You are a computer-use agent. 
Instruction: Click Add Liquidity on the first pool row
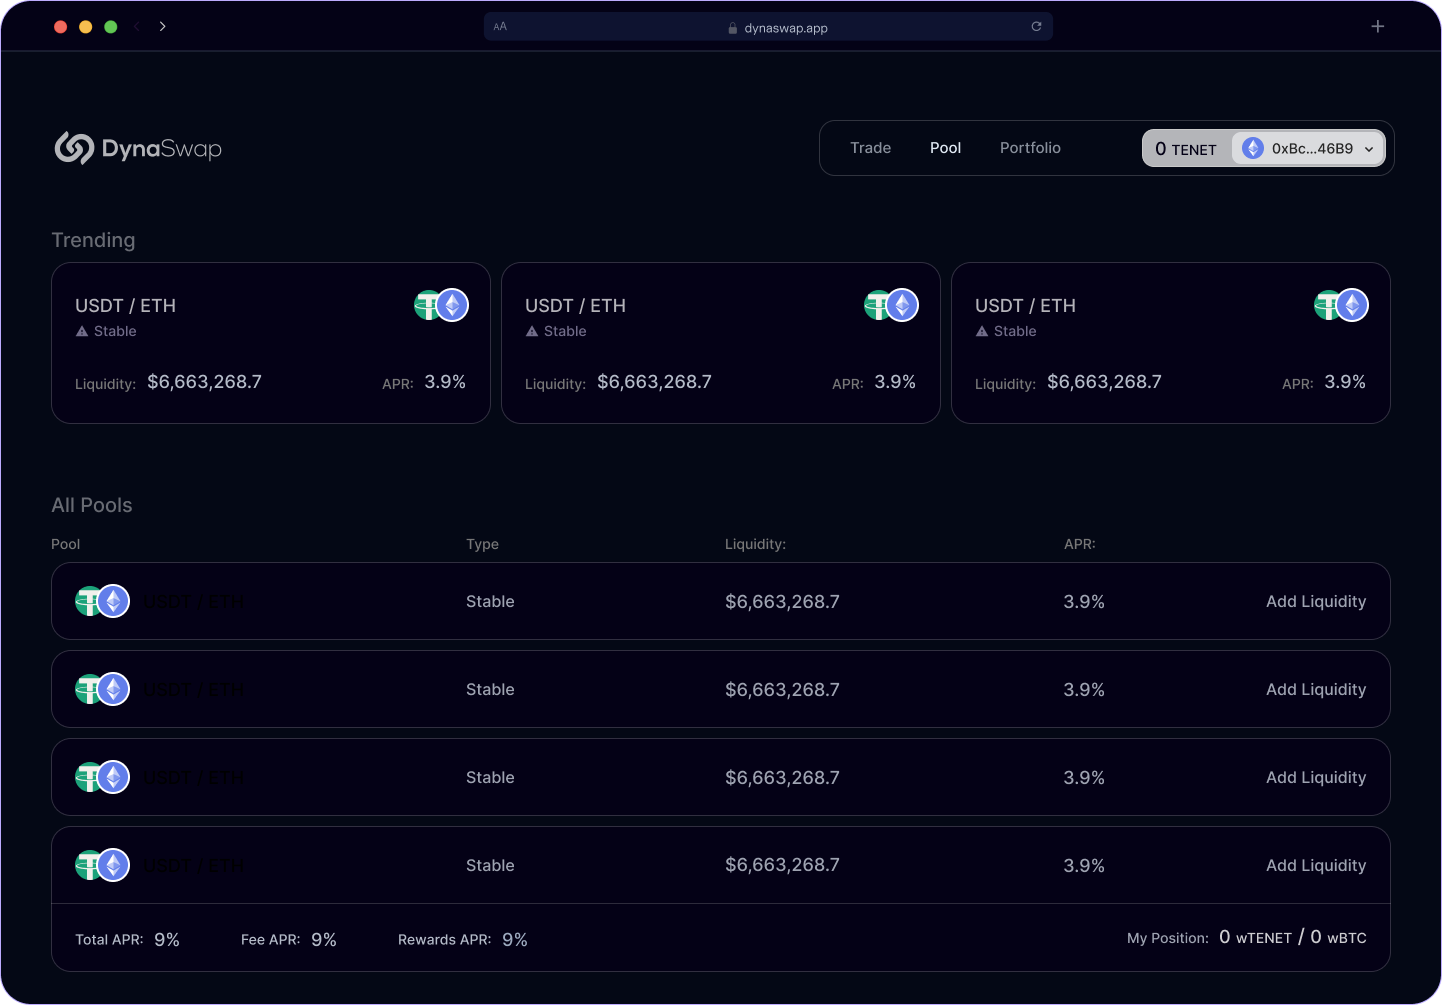click(x=1316, y=601)
